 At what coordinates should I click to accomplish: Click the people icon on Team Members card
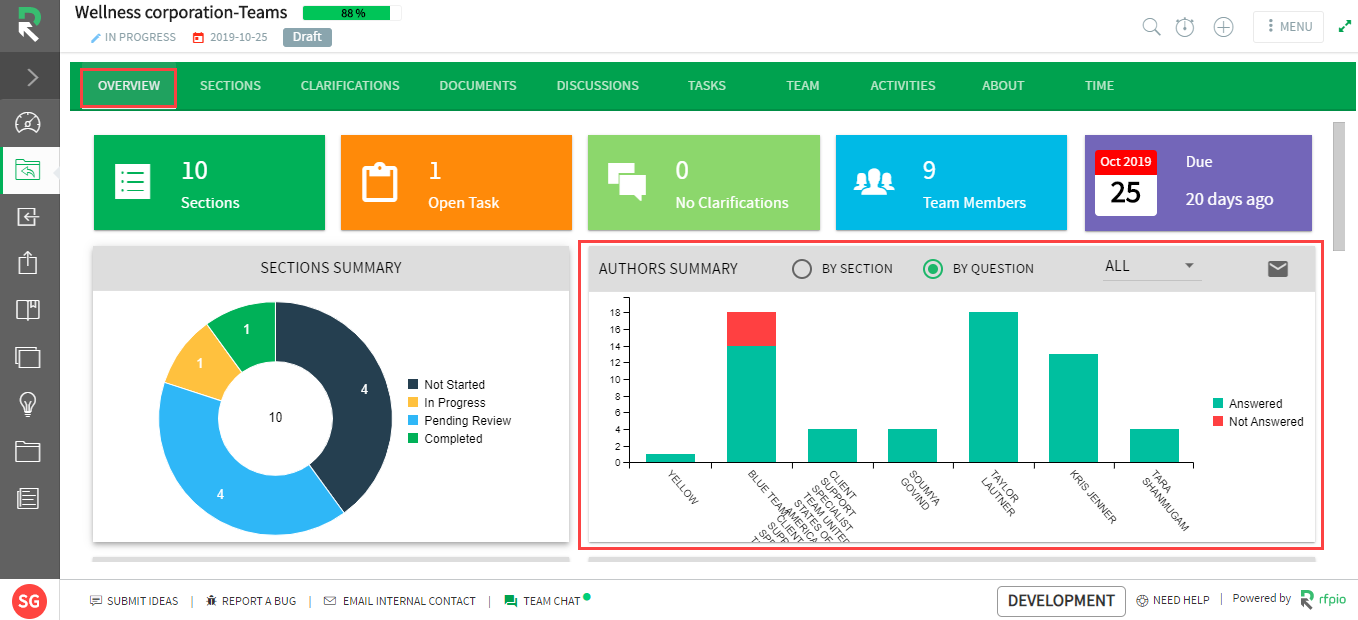[873, 182]
